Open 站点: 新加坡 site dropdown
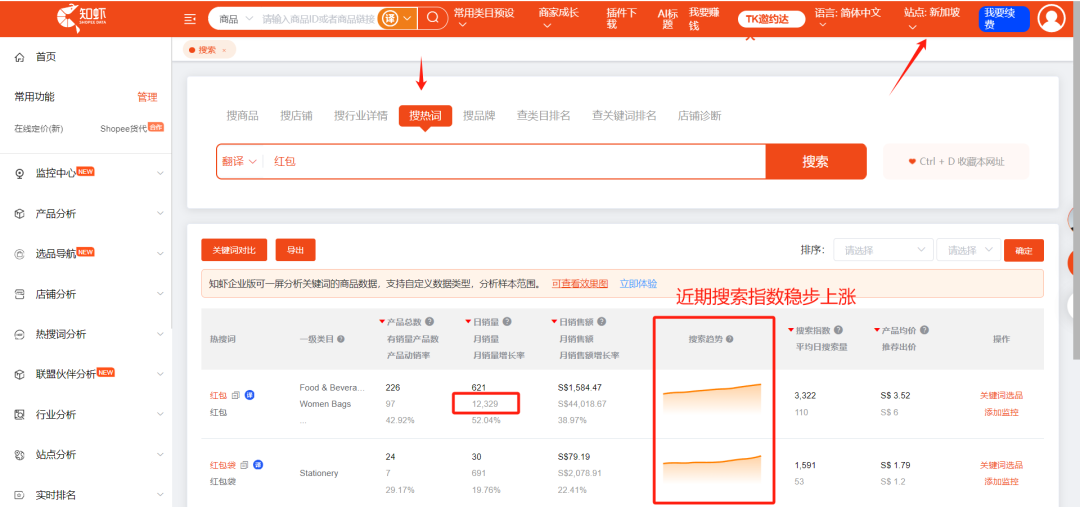This screenshot has width=1080, height=507. [x=932, y=19]
